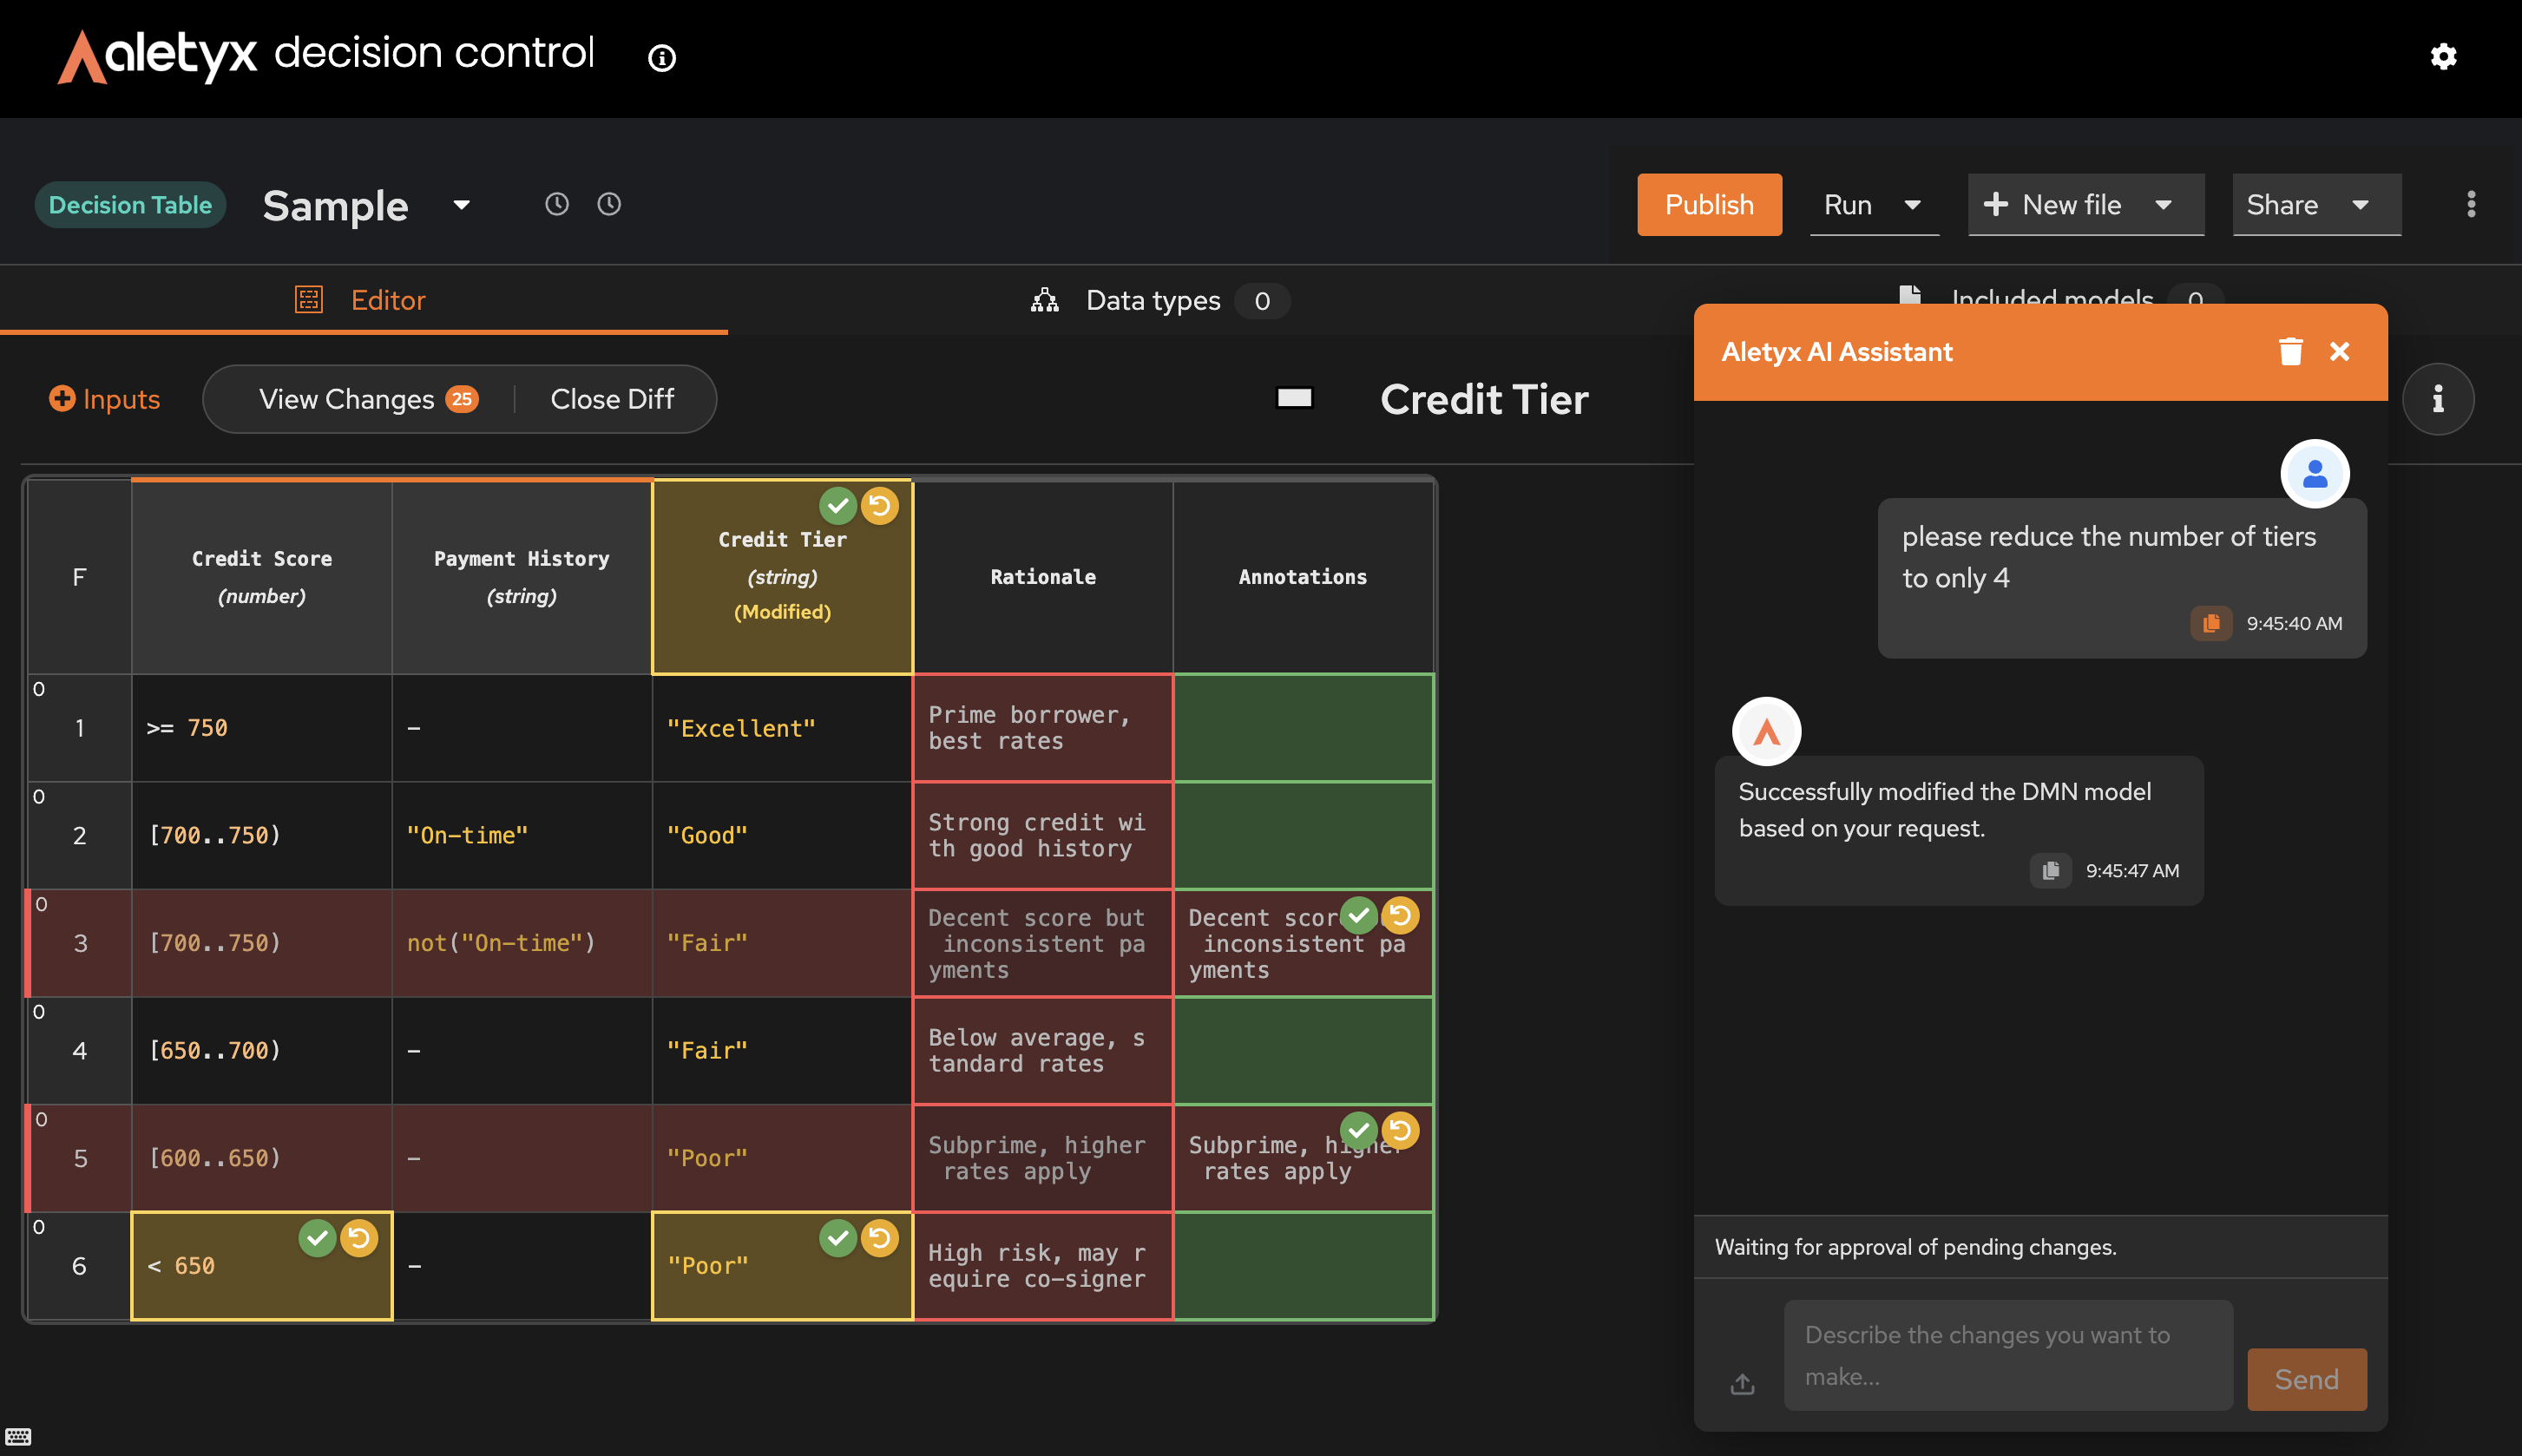Screen dimensions: 2522x1456
Task: Accept the Credit Tier header change
Action: pyautogui.click(x=838, y=506)
